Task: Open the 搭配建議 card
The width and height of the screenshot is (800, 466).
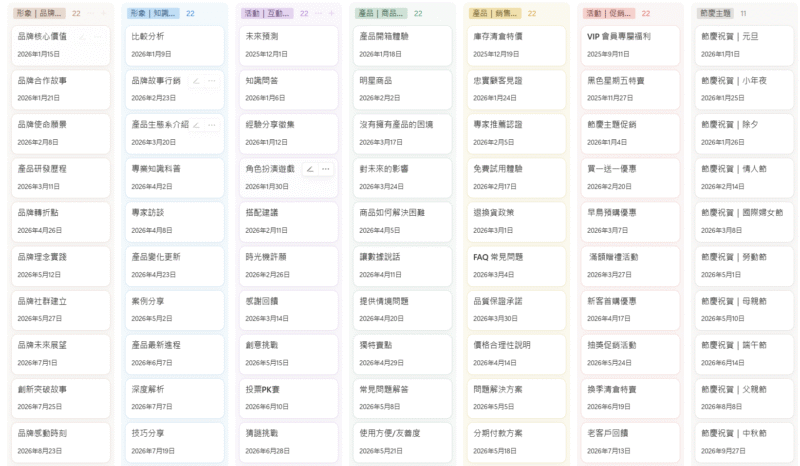Action: click(x=288, y=222)
